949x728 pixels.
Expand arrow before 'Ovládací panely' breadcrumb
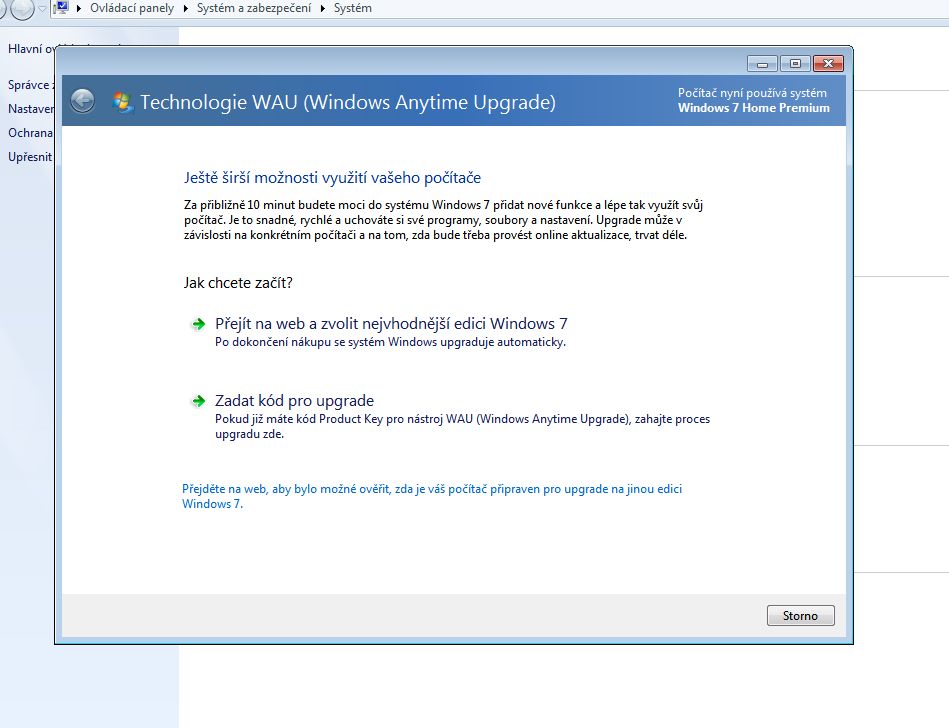(79, 8)
